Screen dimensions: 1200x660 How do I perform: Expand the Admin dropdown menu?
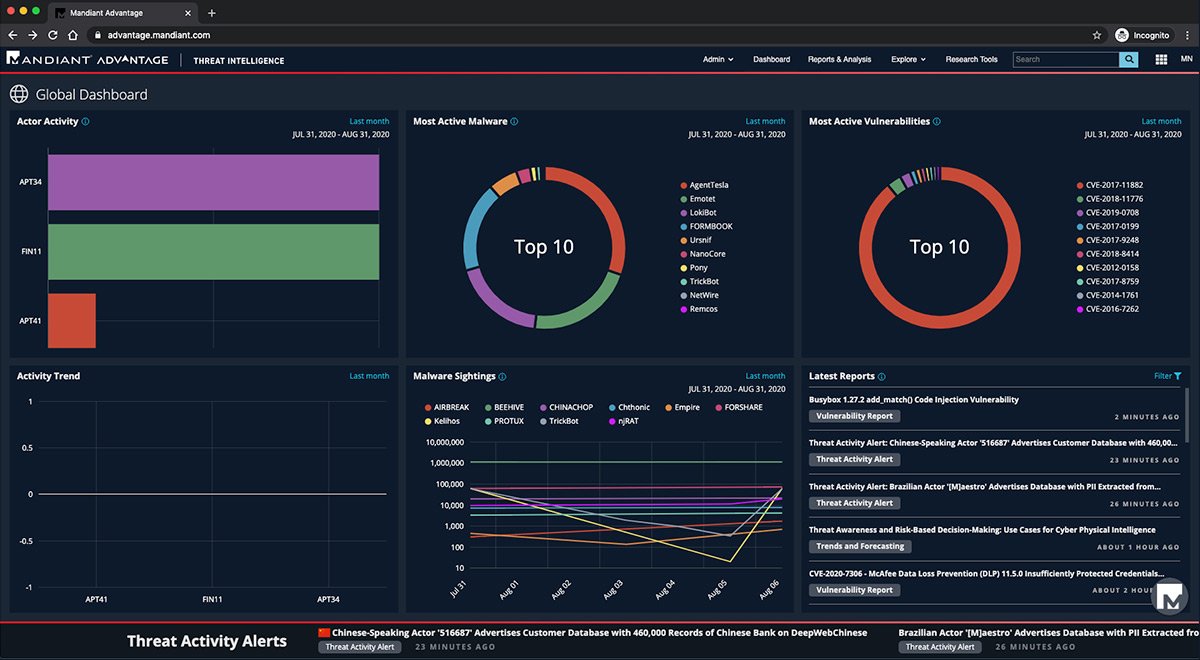(717, 60)
